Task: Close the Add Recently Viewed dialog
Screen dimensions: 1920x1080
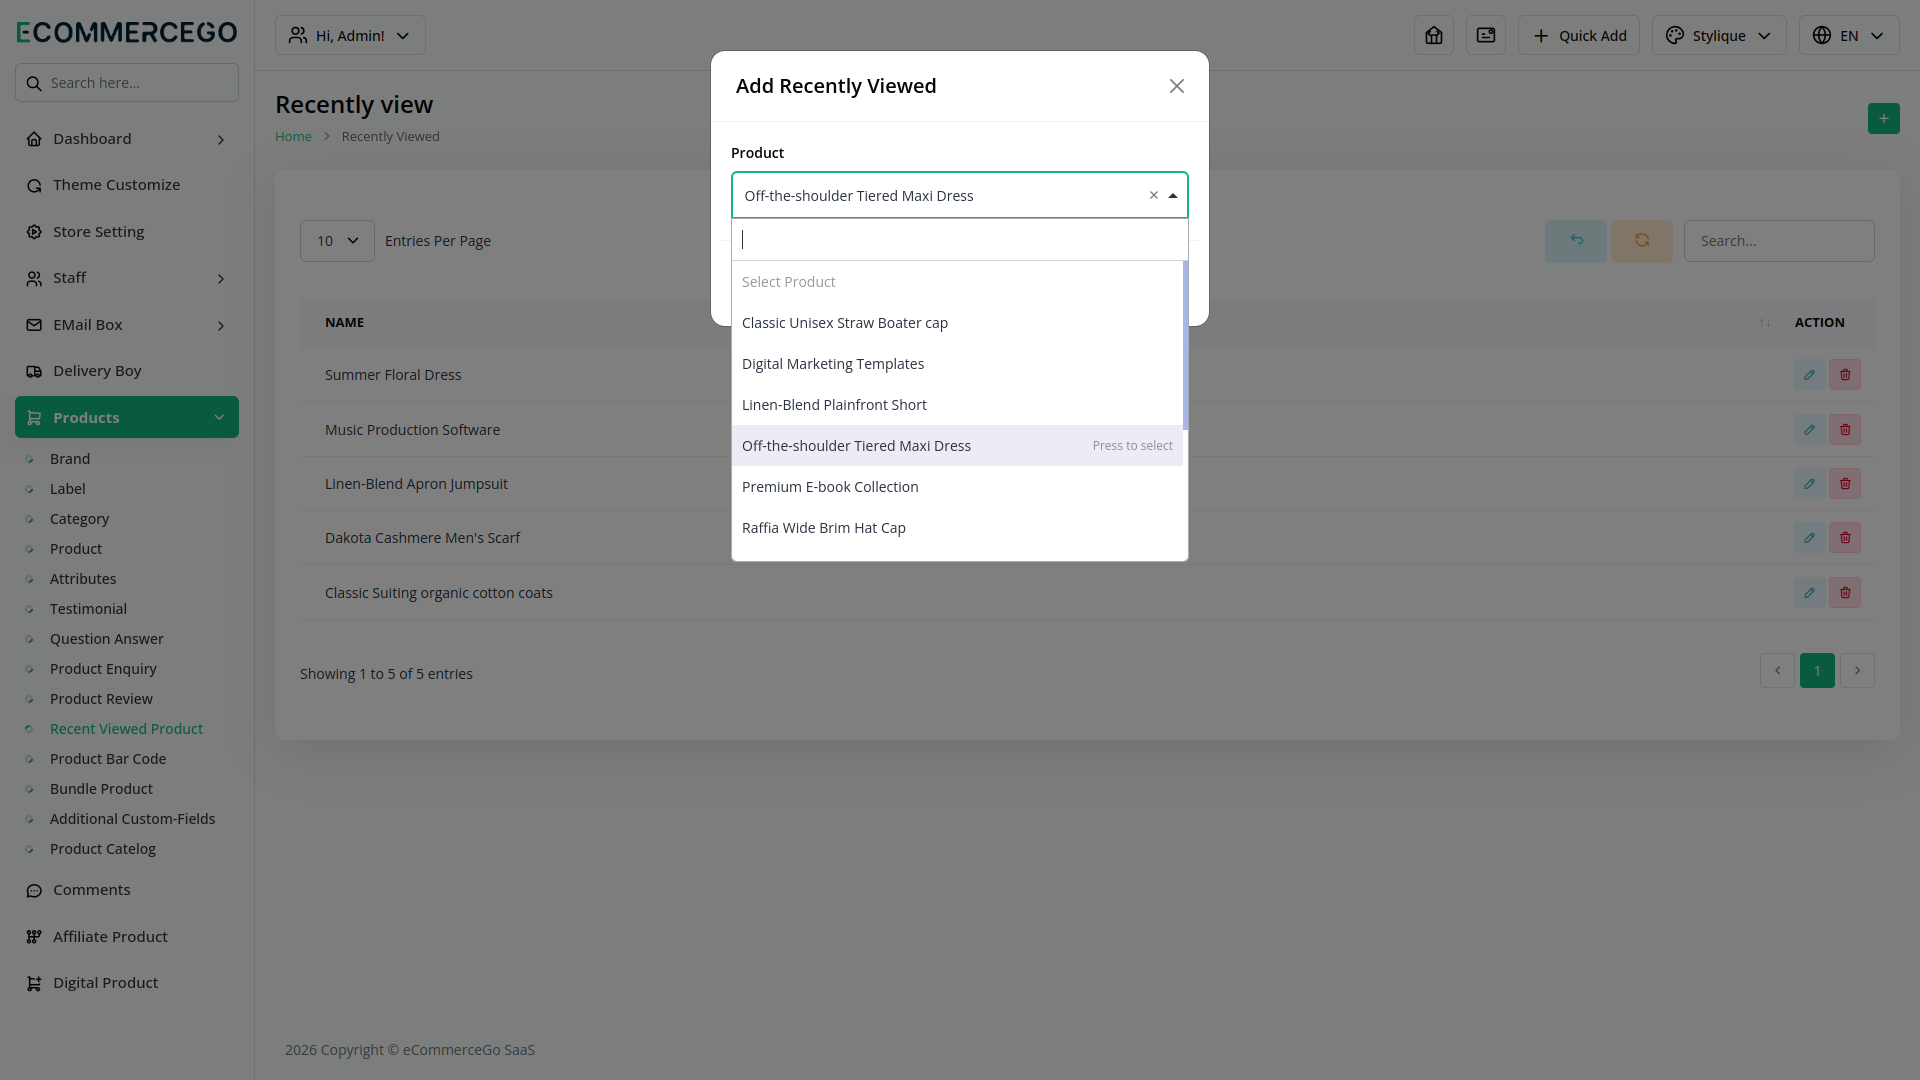Action: [1177, 86]
